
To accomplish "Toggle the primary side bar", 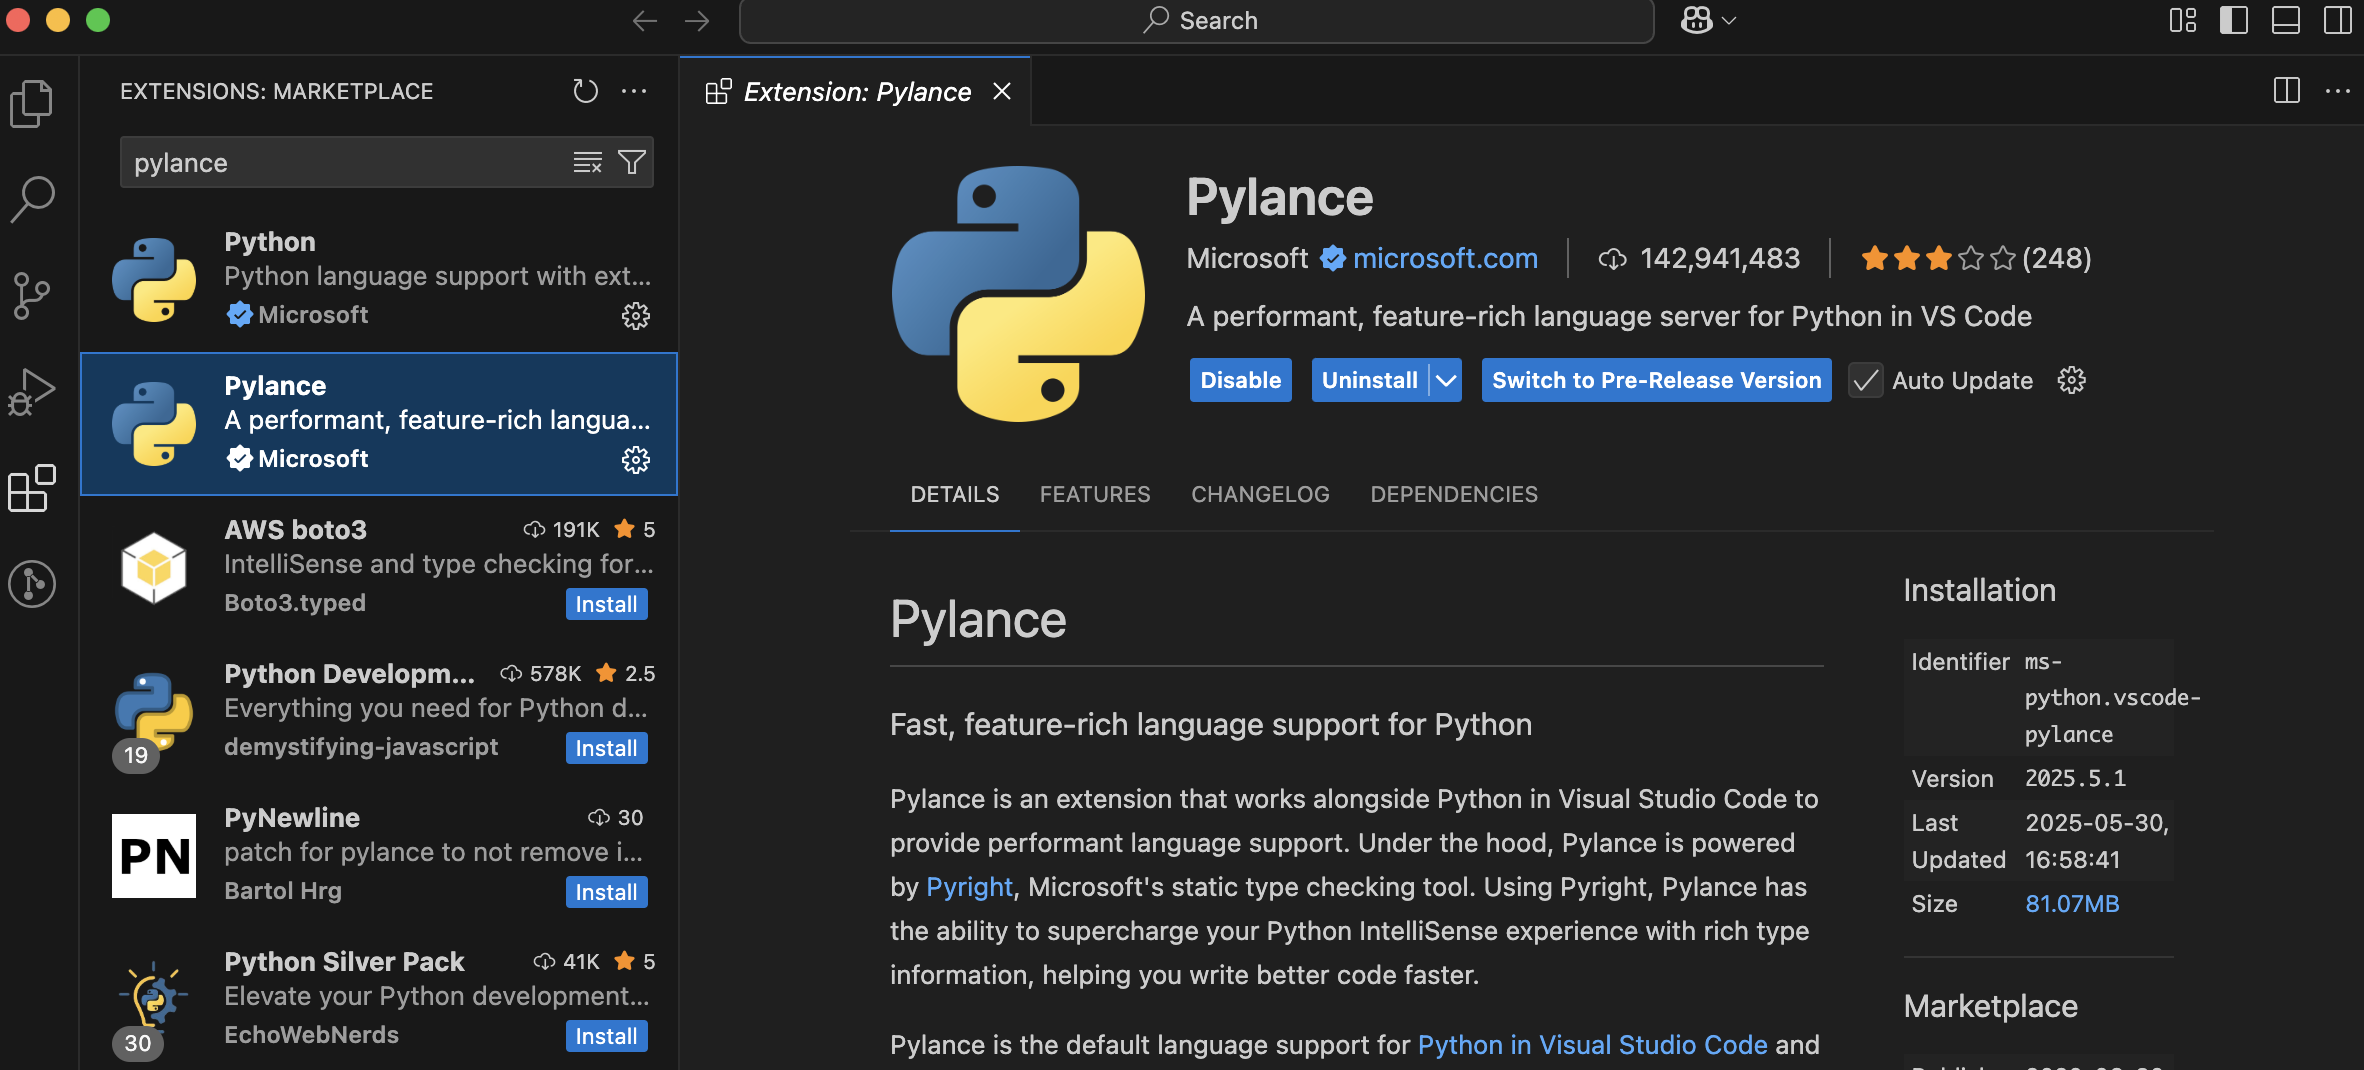I will coord(2234,20).
